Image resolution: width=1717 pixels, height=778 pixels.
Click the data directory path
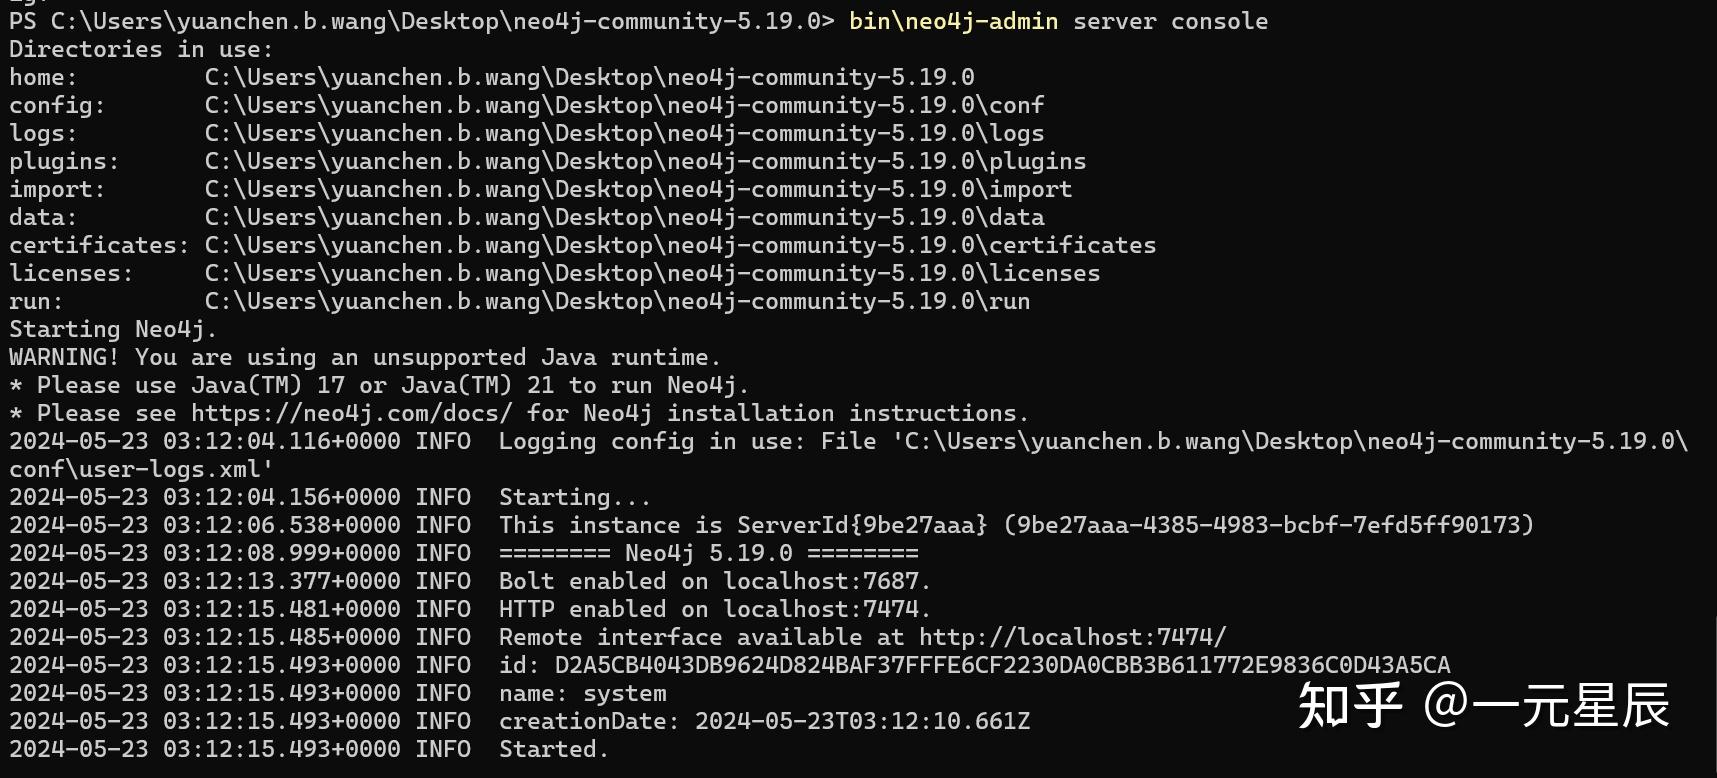tap(624, 217)
